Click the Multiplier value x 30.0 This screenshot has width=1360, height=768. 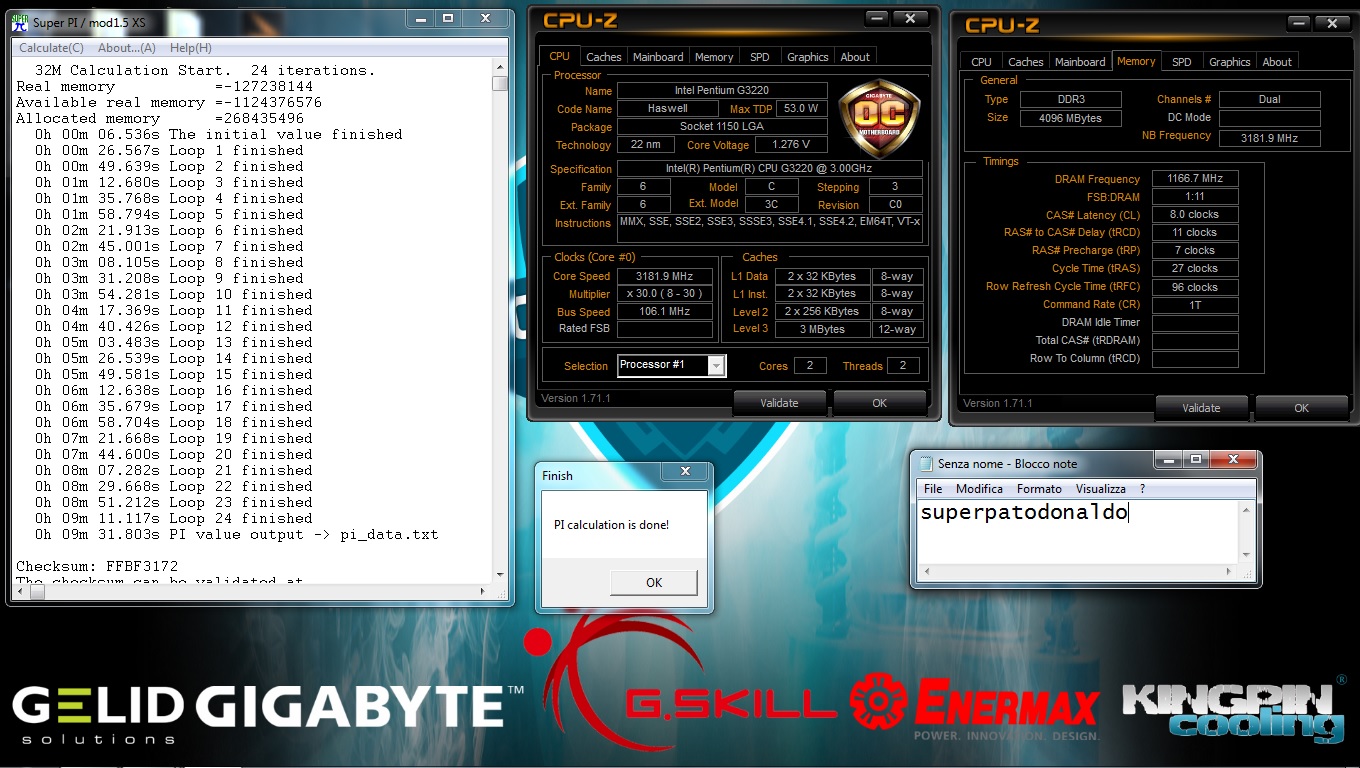664,294
